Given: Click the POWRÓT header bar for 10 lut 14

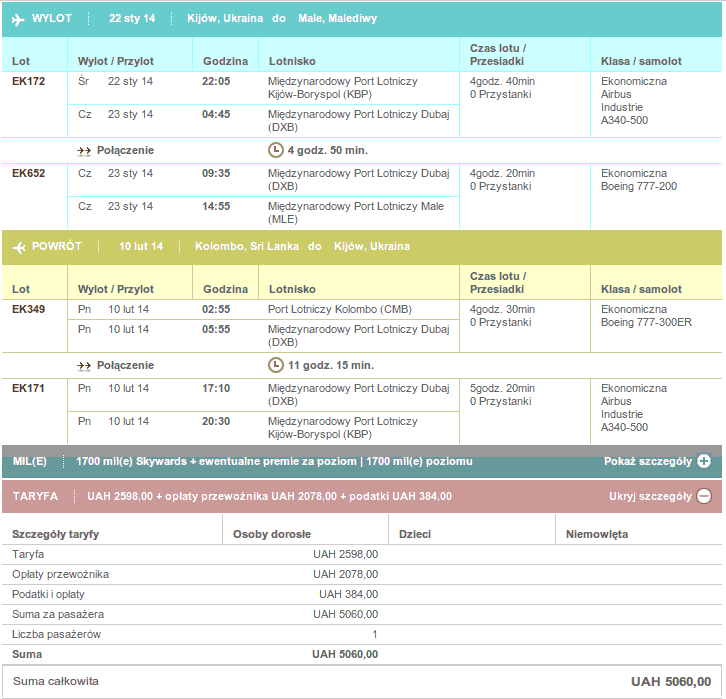Looking at the screenshot, I should (x=362, y=247).
